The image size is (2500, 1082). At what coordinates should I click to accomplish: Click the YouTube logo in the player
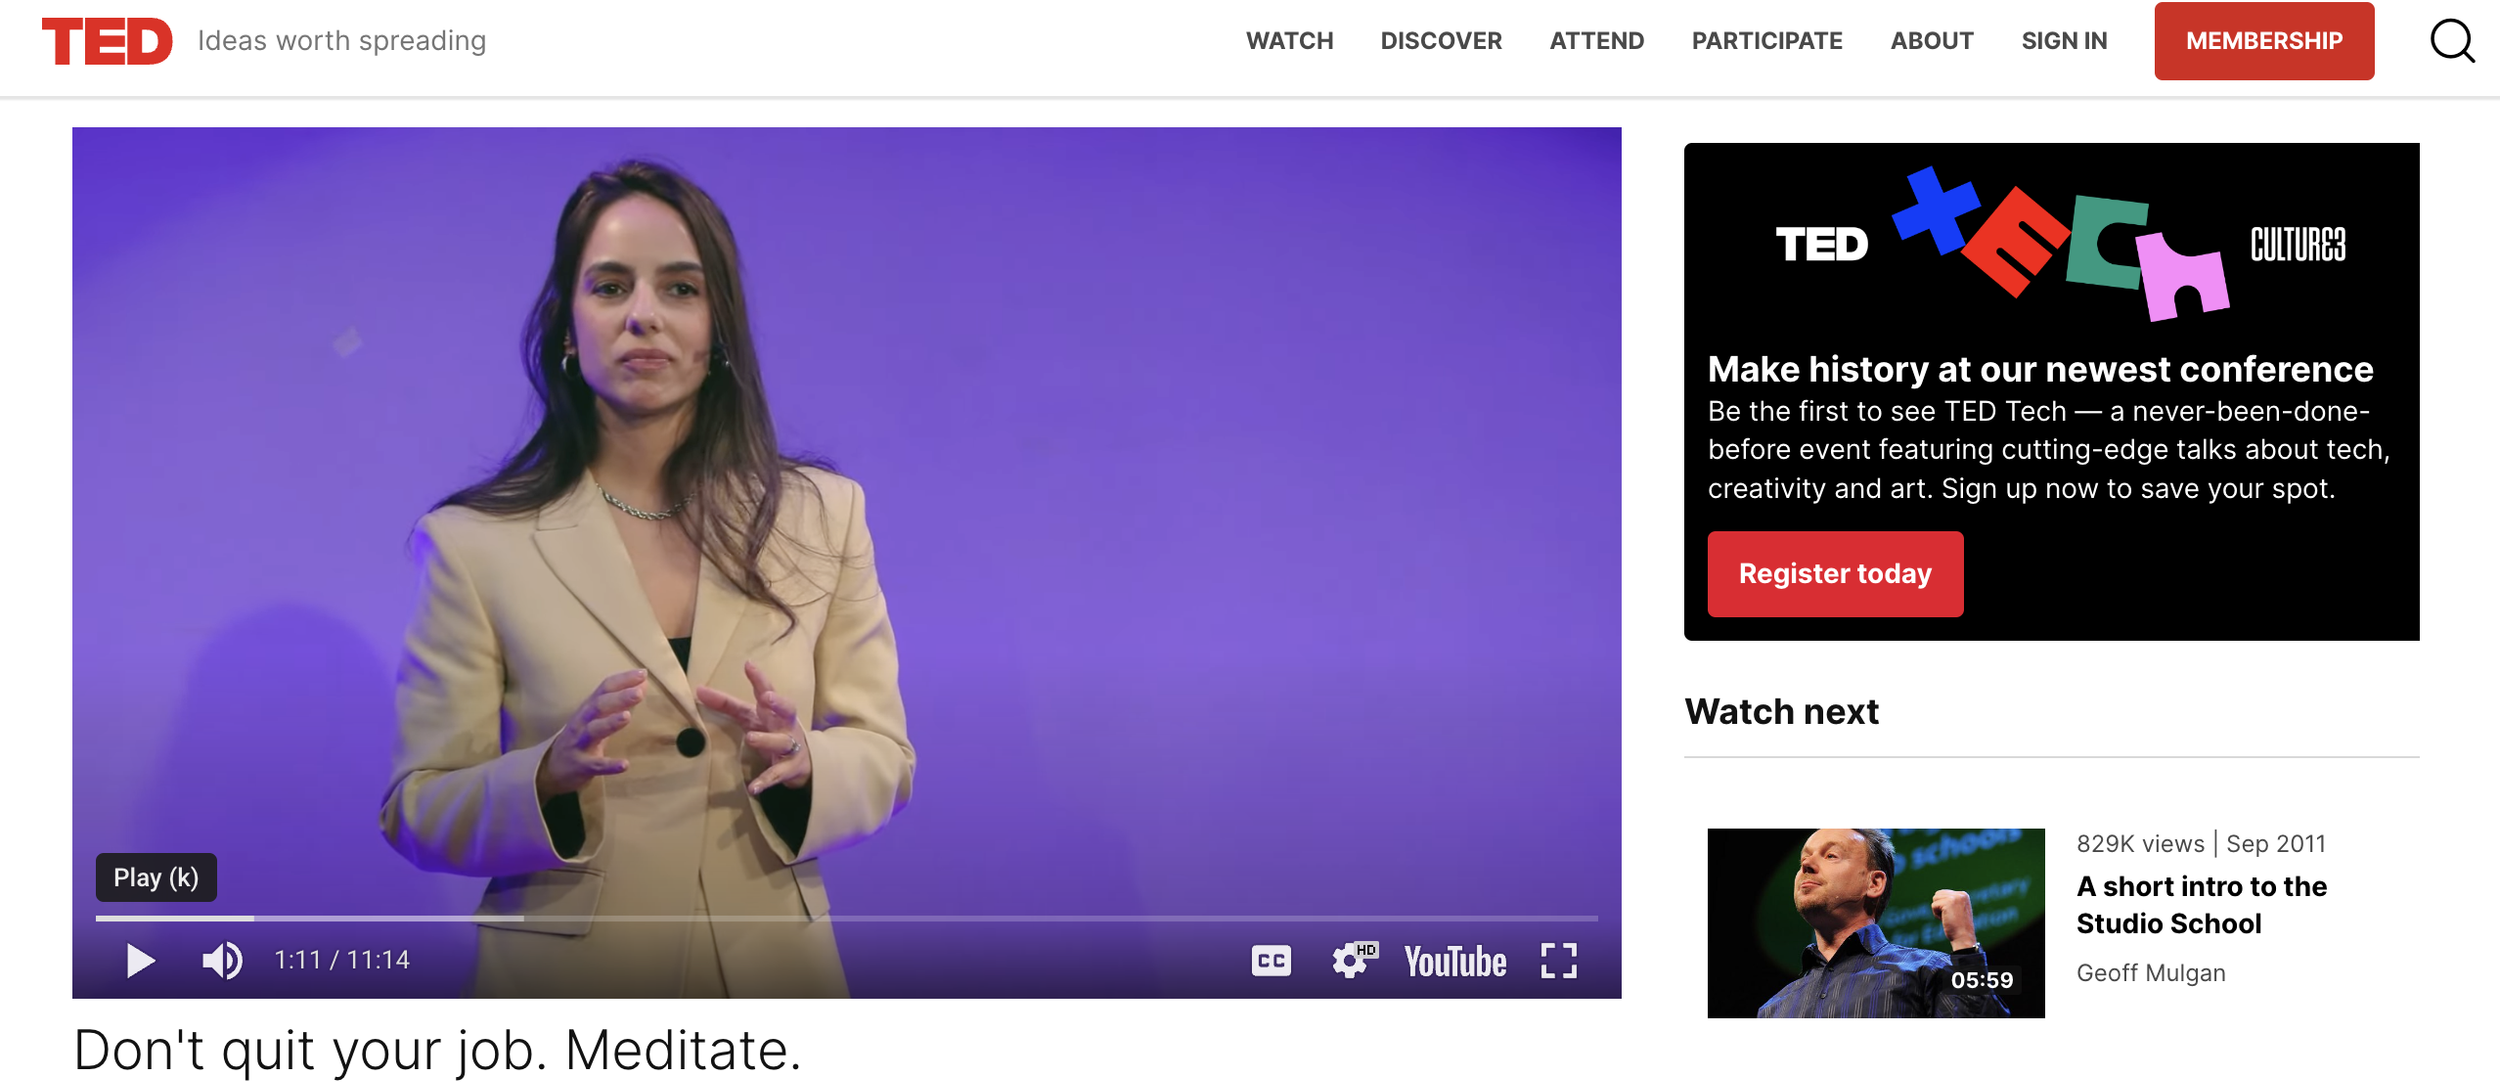(1455, 962)
